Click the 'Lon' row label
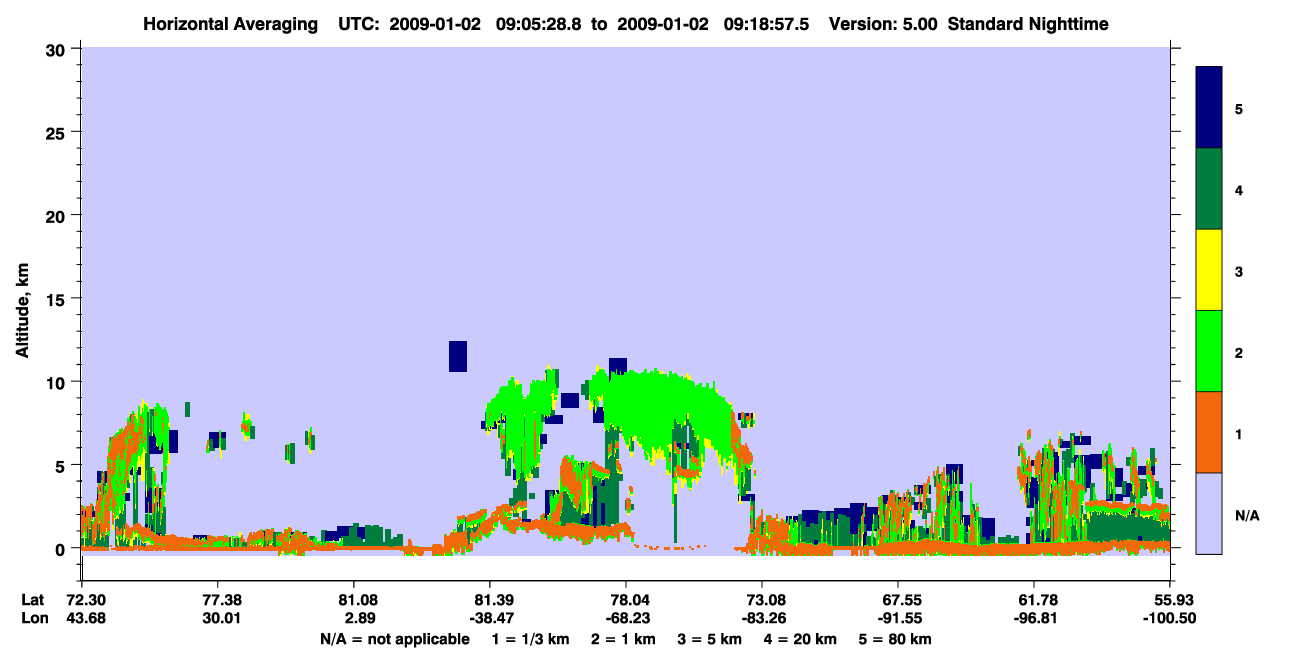 (x=33, y=618)
